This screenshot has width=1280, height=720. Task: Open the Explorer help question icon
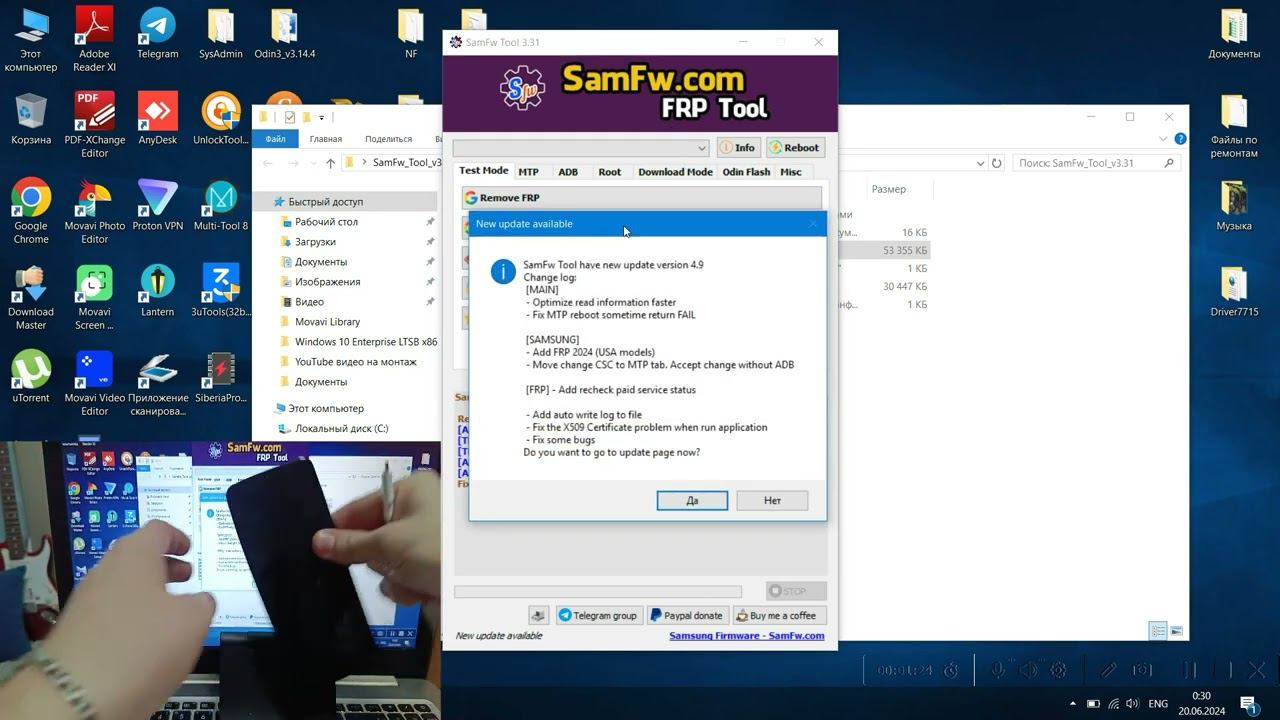point(1181,139)
